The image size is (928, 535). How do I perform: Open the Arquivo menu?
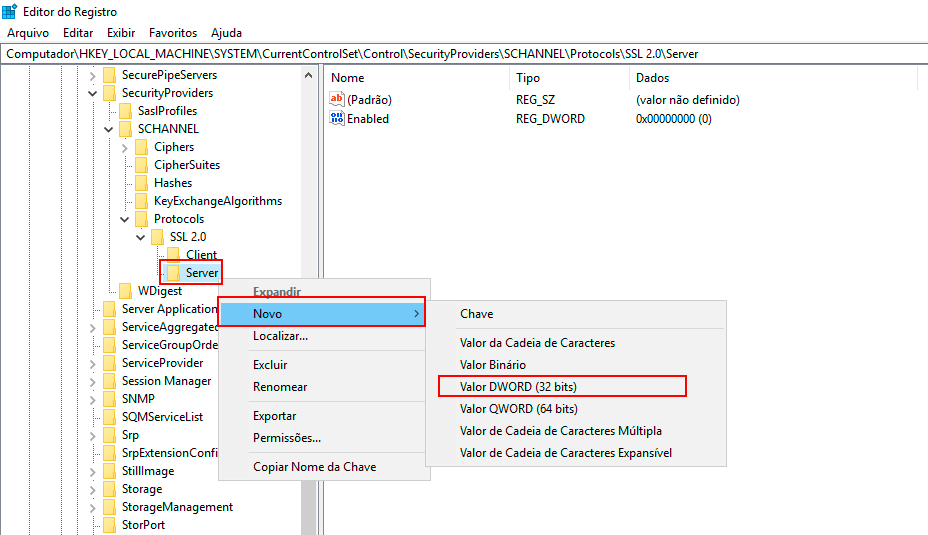[28, 33]
